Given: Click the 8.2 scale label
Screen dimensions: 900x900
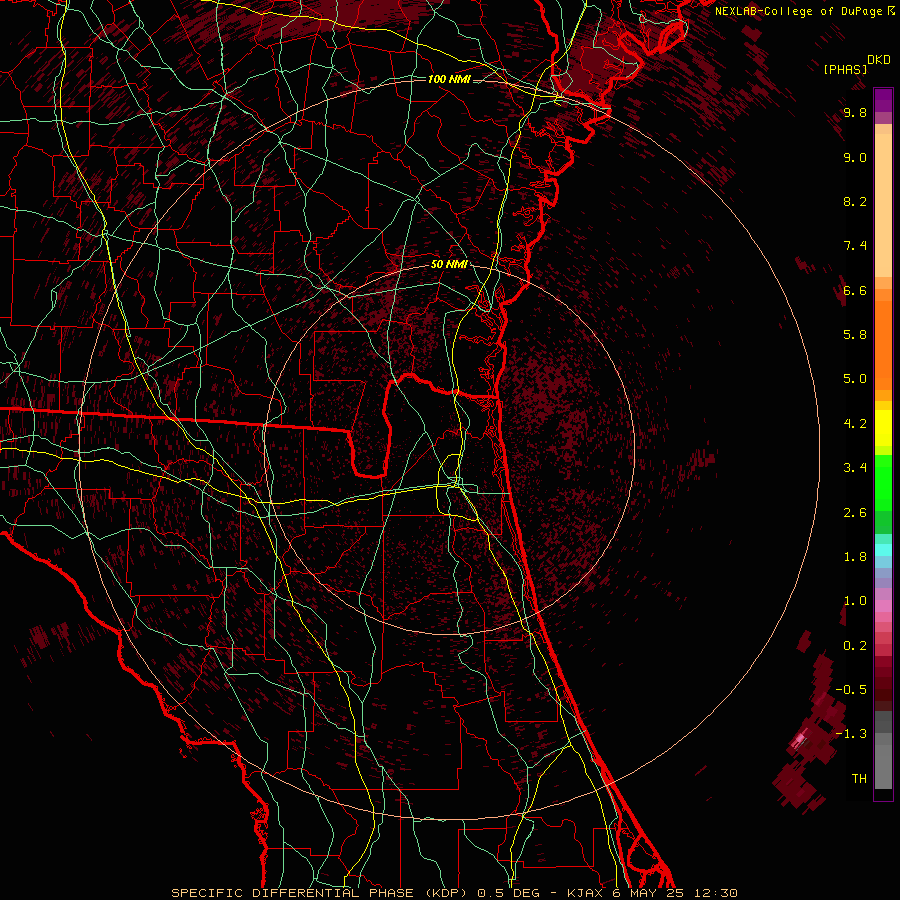Looking at the screenshot, I should (x=855, y=201).
